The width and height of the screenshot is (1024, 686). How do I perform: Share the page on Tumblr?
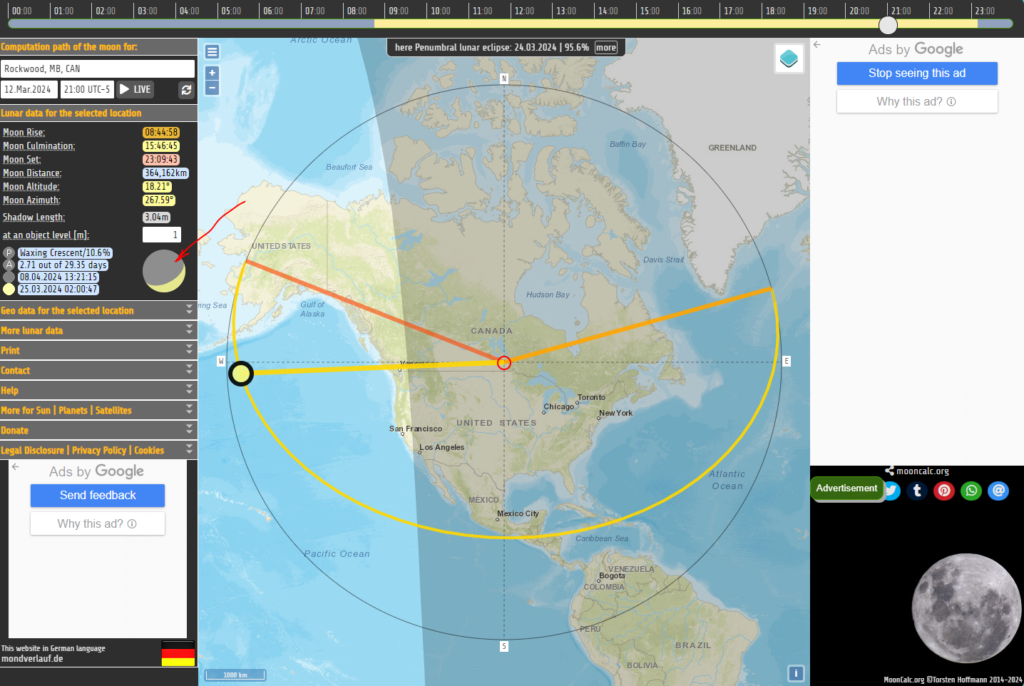click(917, 491)
